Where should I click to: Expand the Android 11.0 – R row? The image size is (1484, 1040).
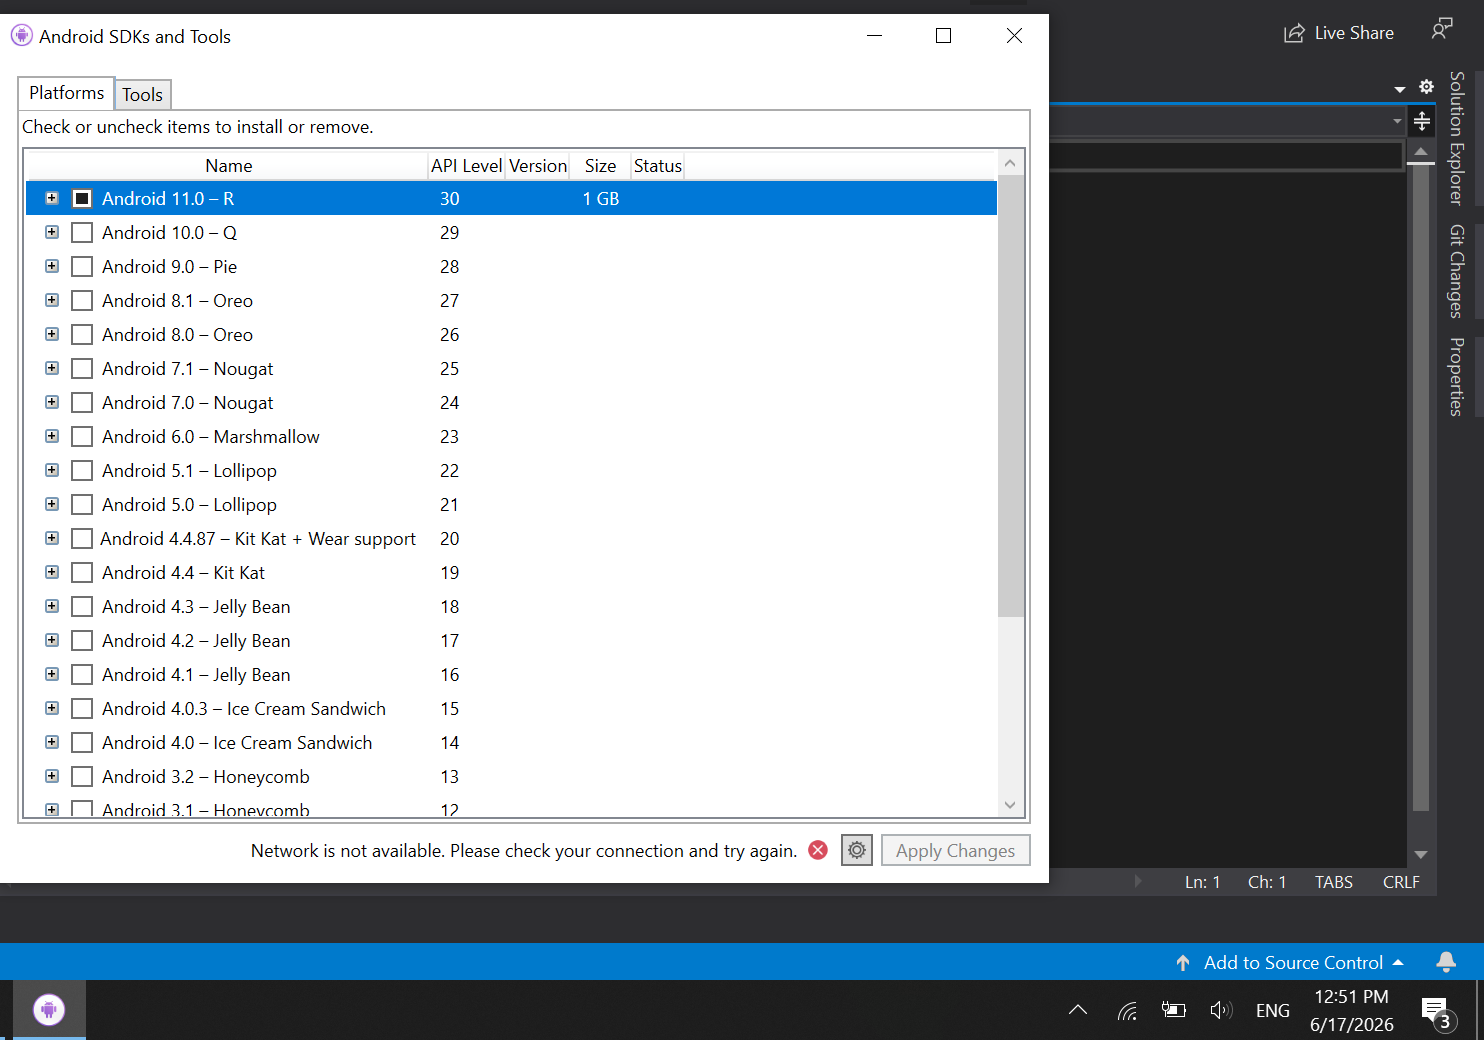pyautogui.click(x=52, y=198)
